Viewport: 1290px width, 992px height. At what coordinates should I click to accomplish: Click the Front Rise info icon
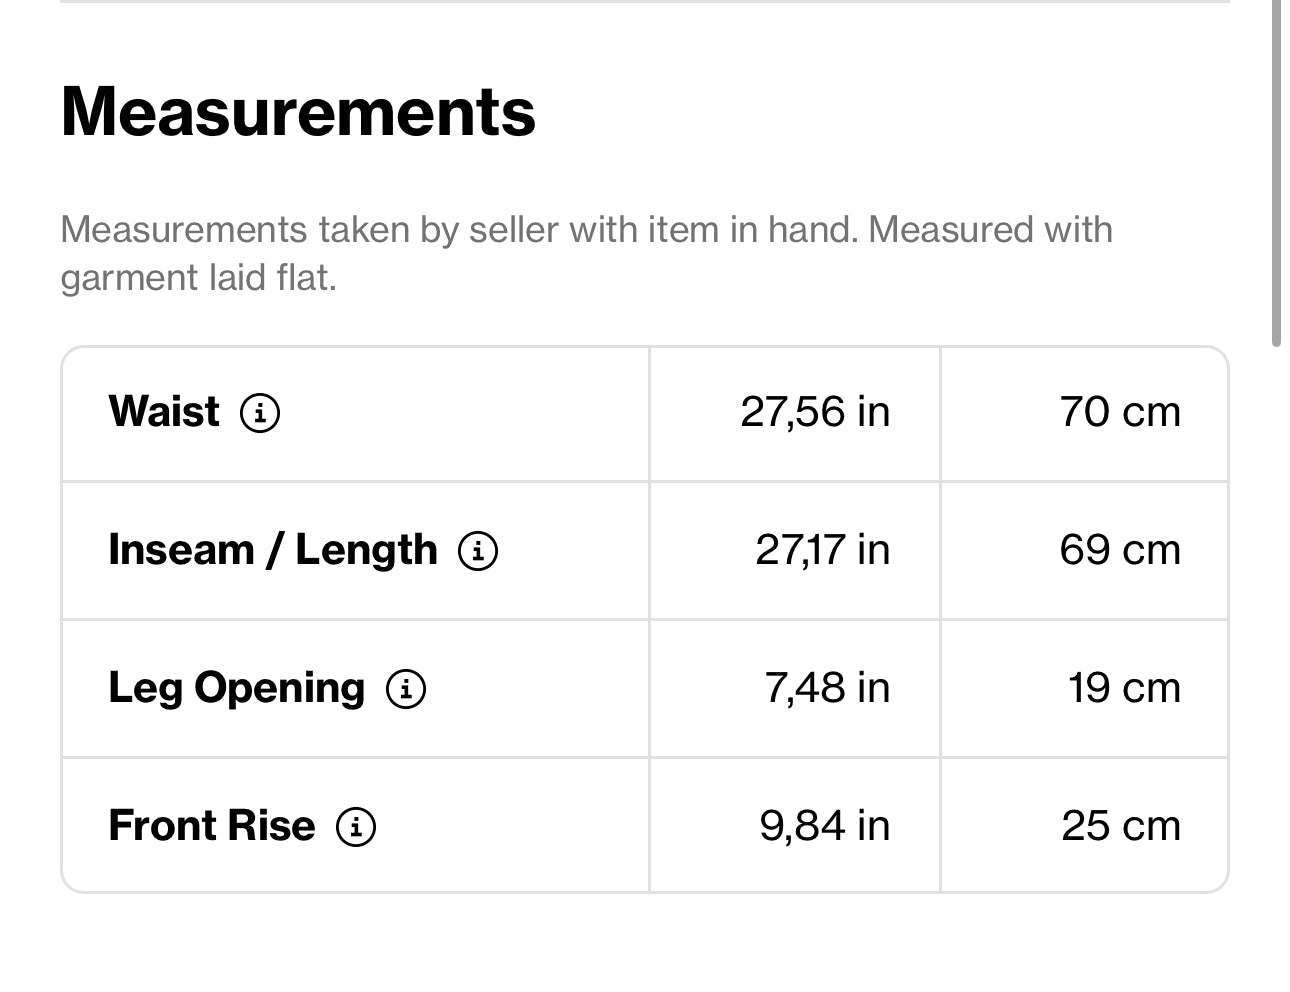click(x=356, y=826)
